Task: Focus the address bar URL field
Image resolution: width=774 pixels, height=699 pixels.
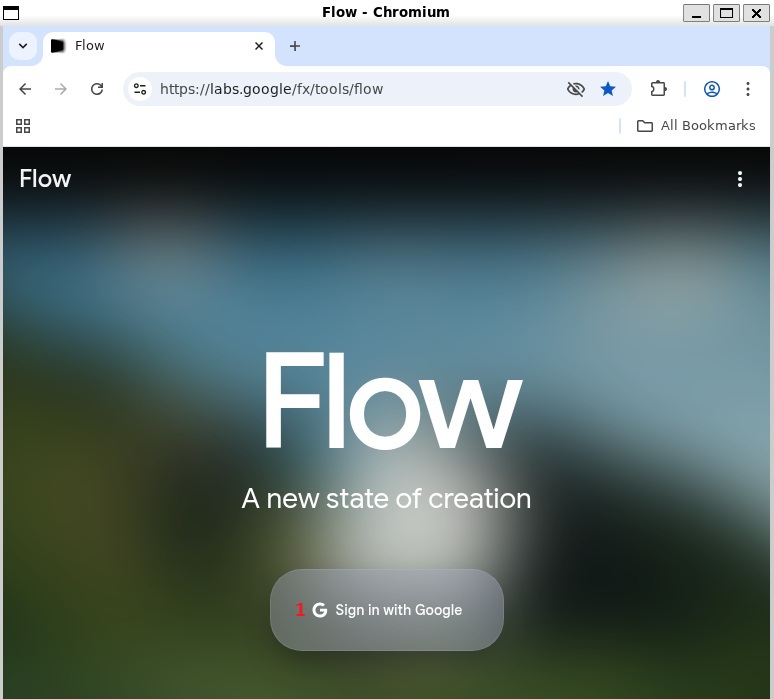Action: 350,89
